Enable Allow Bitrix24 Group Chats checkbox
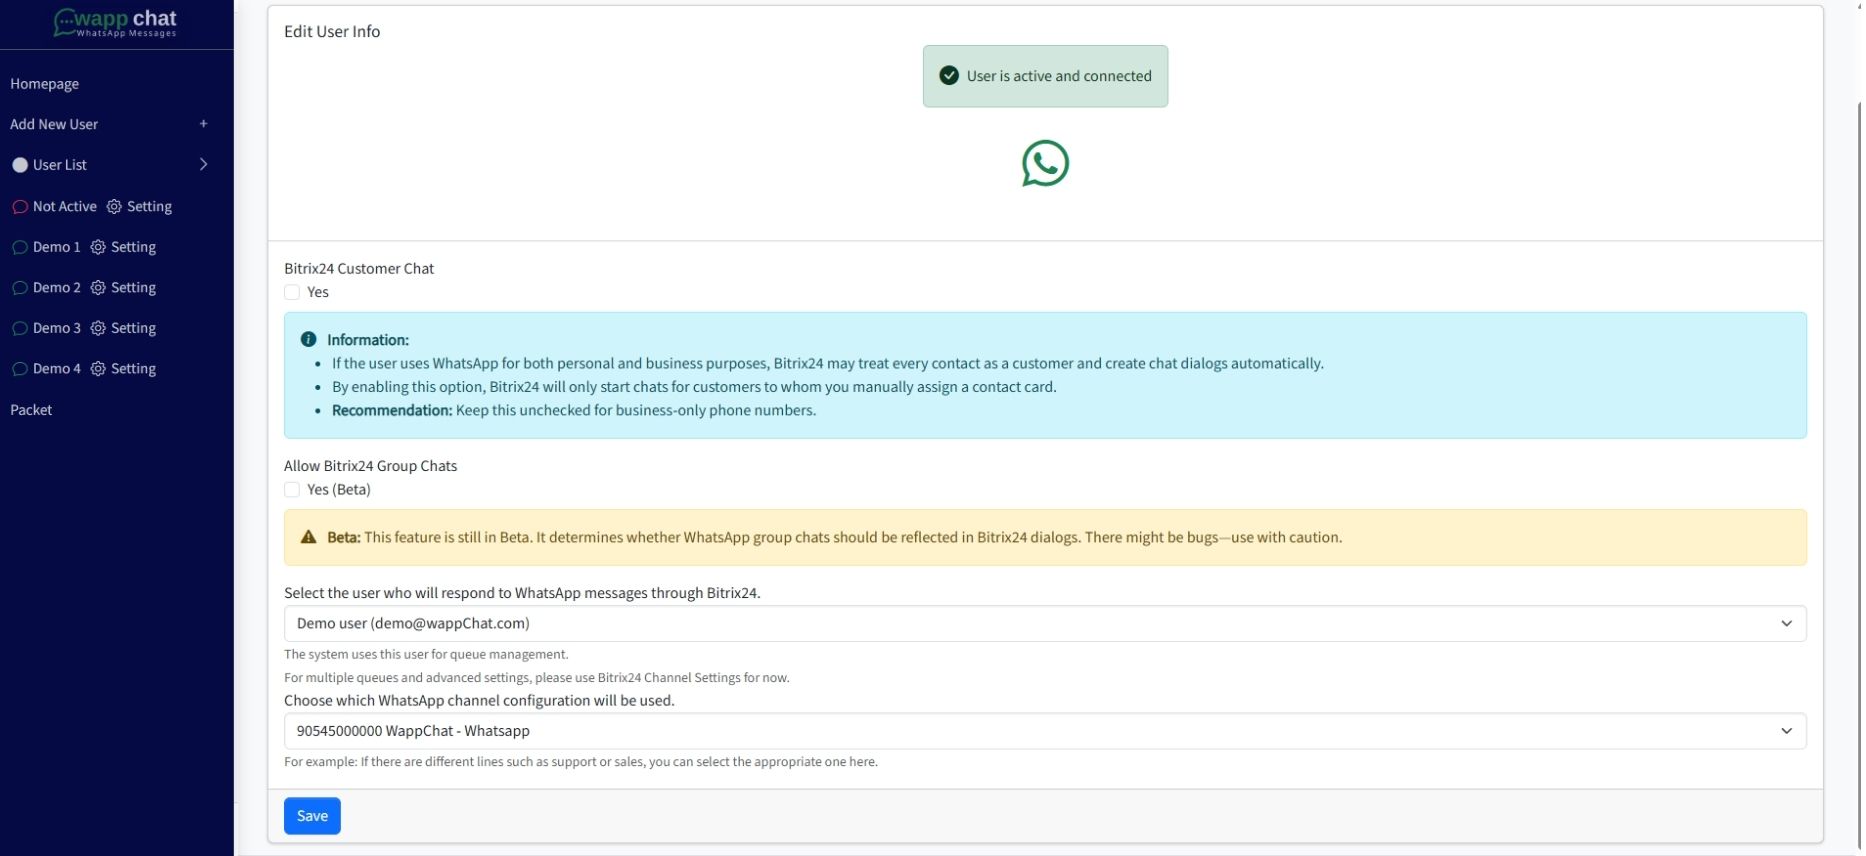Viewport: 1866px width, 856px height. 292,490
